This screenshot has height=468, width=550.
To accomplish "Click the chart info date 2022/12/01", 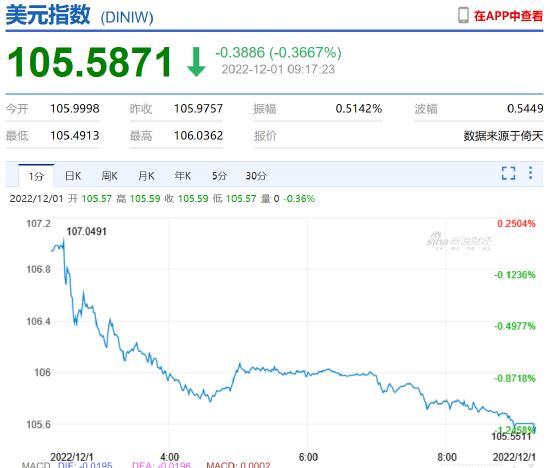I will [36, 199].
